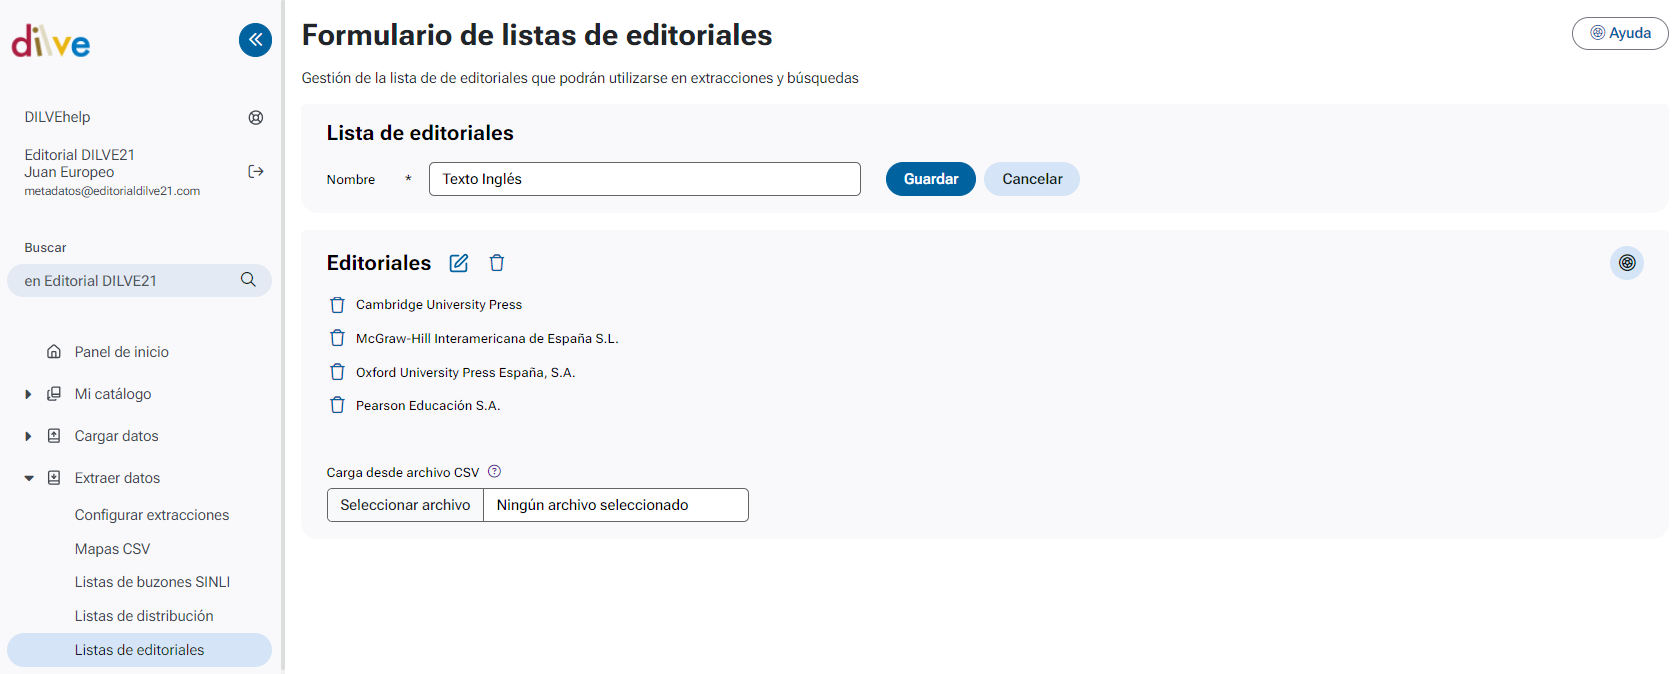Collapse the Extraer datos tree arrow
Screen dimensions: 1675x674
(x=28, y=478)
